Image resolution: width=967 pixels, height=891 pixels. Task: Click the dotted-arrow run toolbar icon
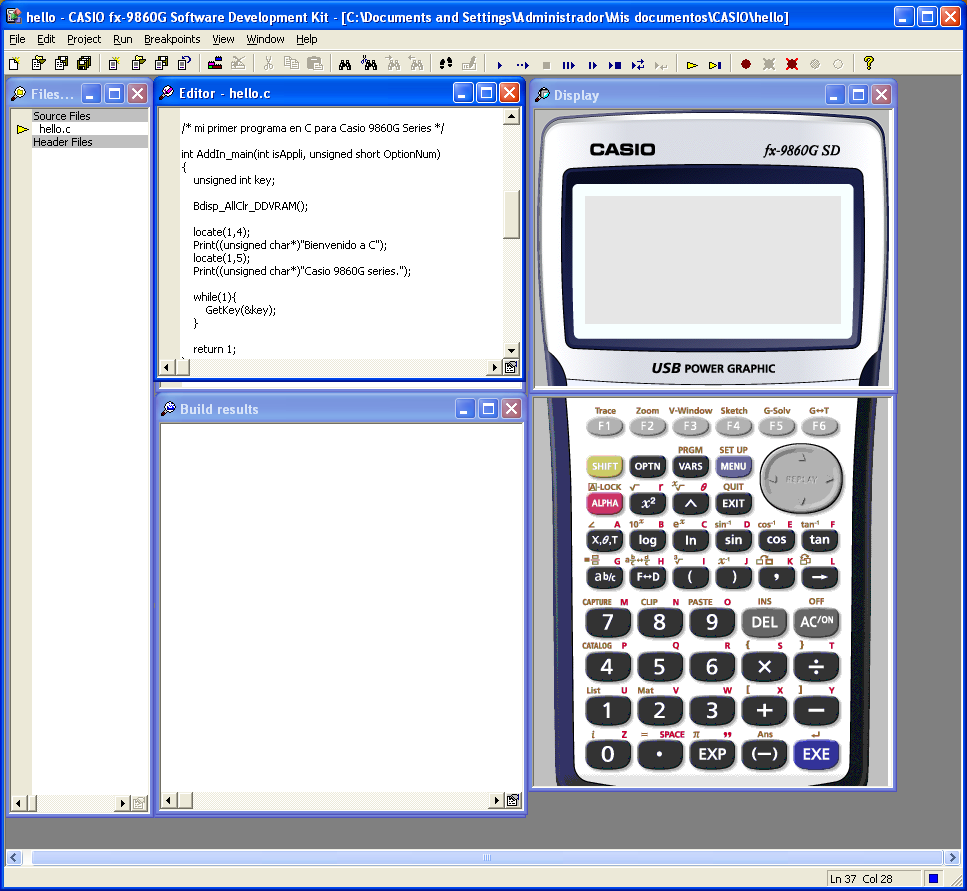523,65
